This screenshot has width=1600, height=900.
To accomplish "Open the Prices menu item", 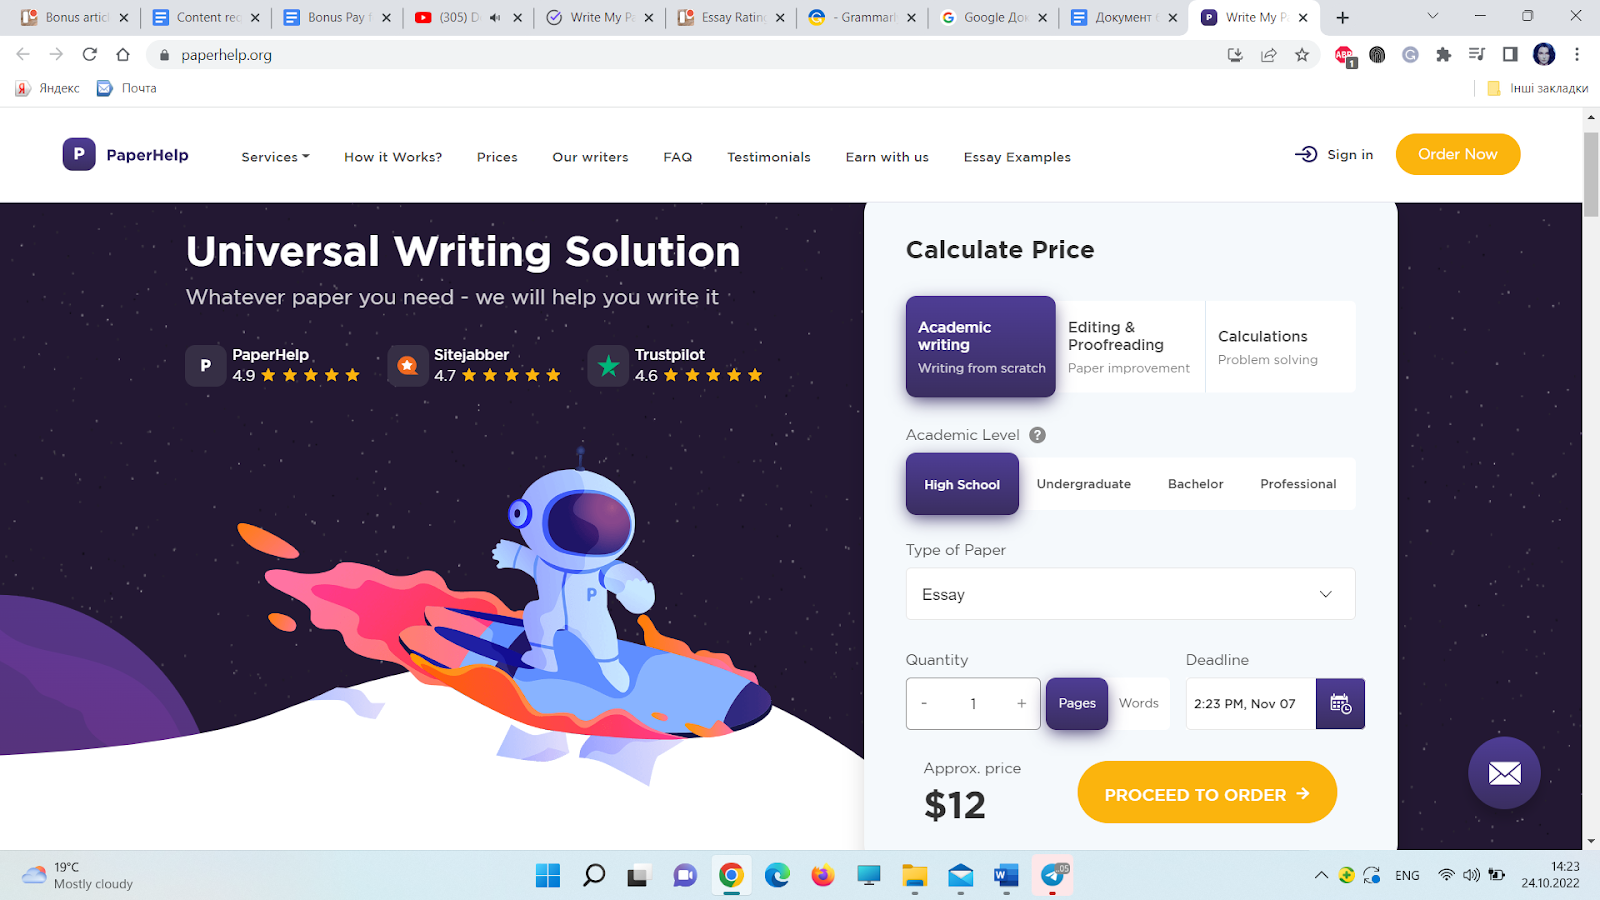I will [x=497, y=157].
